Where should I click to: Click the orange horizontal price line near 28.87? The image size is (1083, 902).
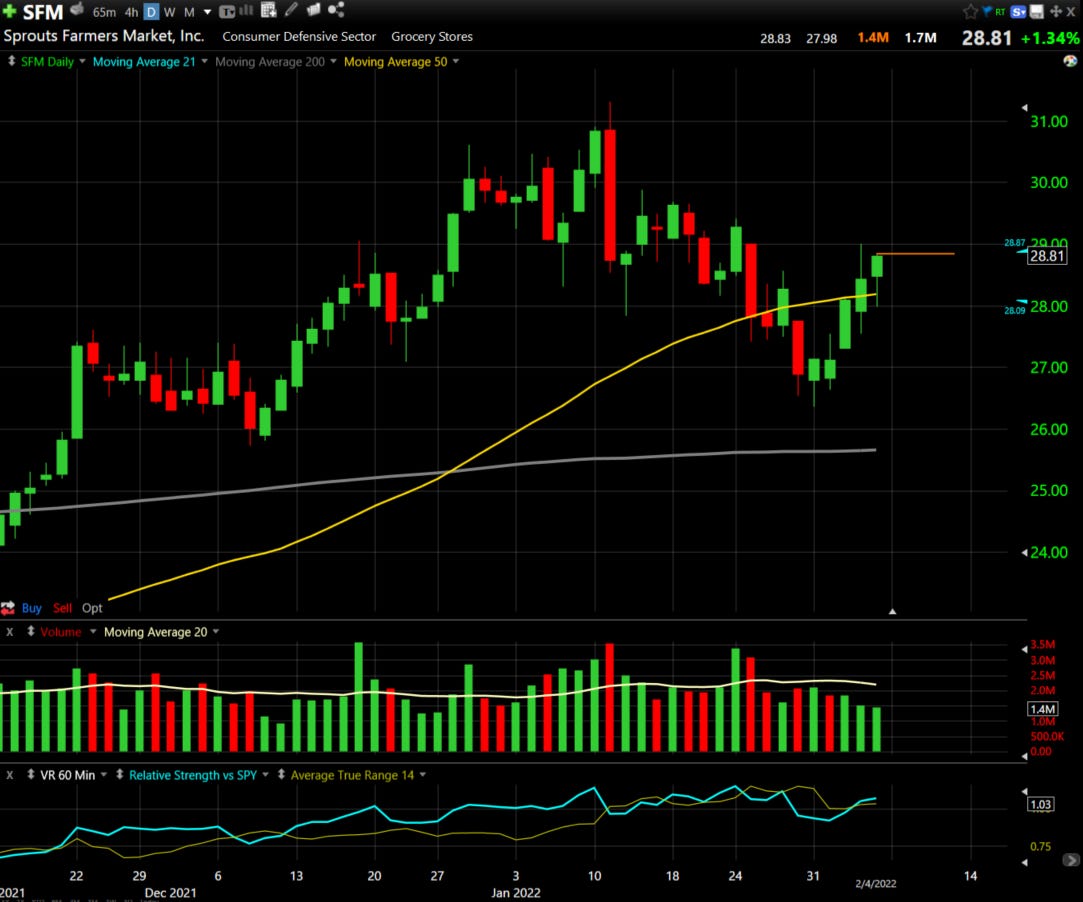tap(916, 253)
